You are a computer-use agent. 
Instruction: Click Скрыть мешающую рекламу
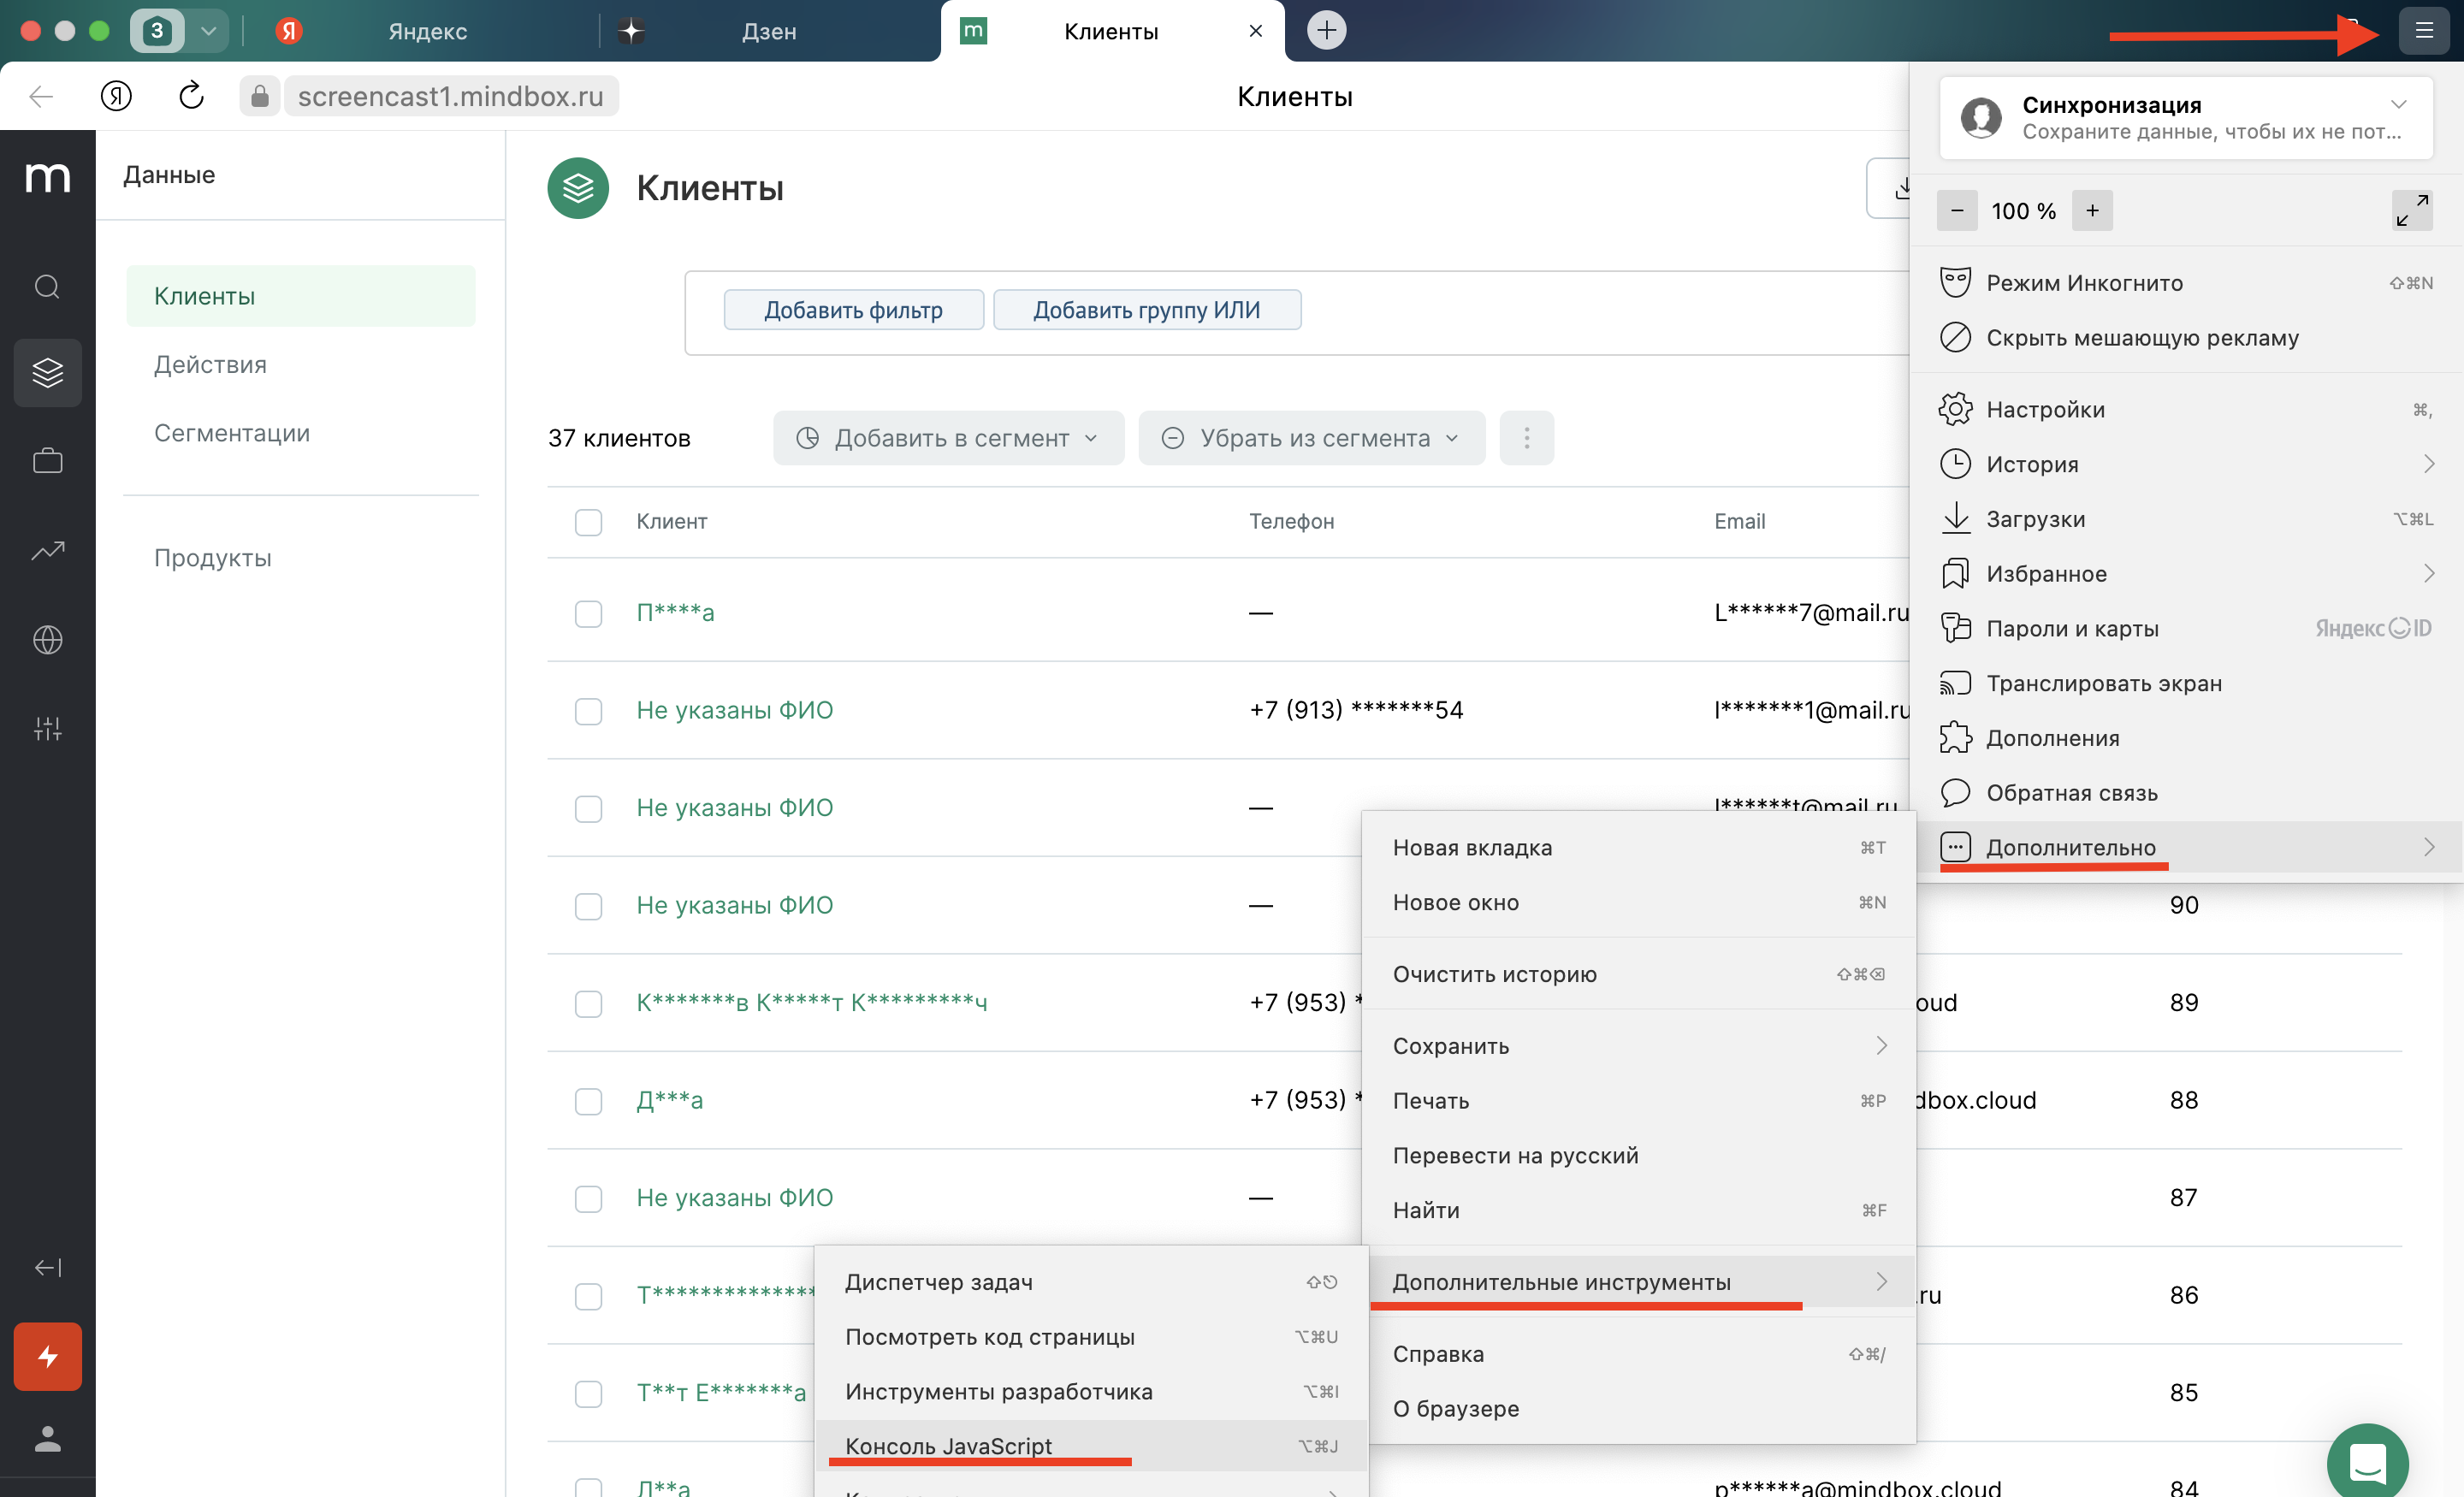point(2186,338)
